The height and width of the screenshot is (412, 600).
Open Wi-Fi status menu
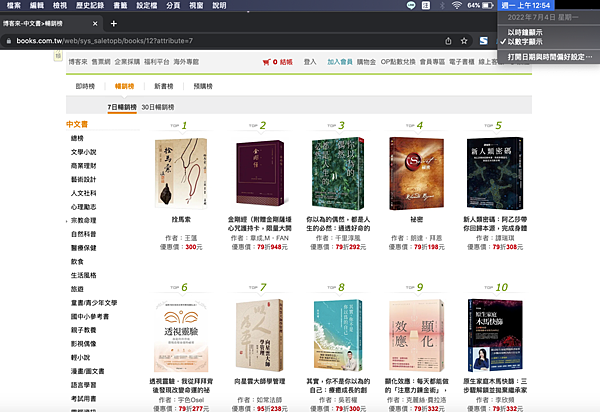tap(457, 5)
